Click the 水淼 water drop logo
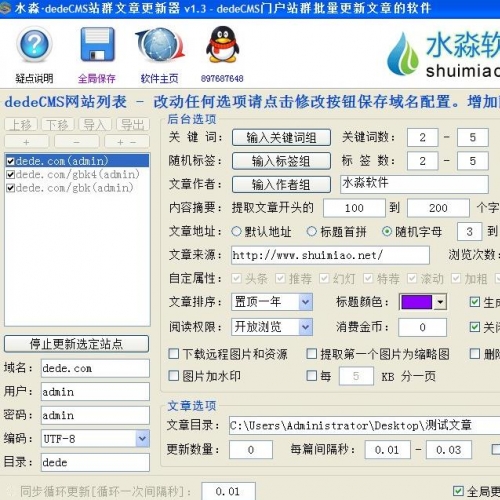 coord(403,54)
